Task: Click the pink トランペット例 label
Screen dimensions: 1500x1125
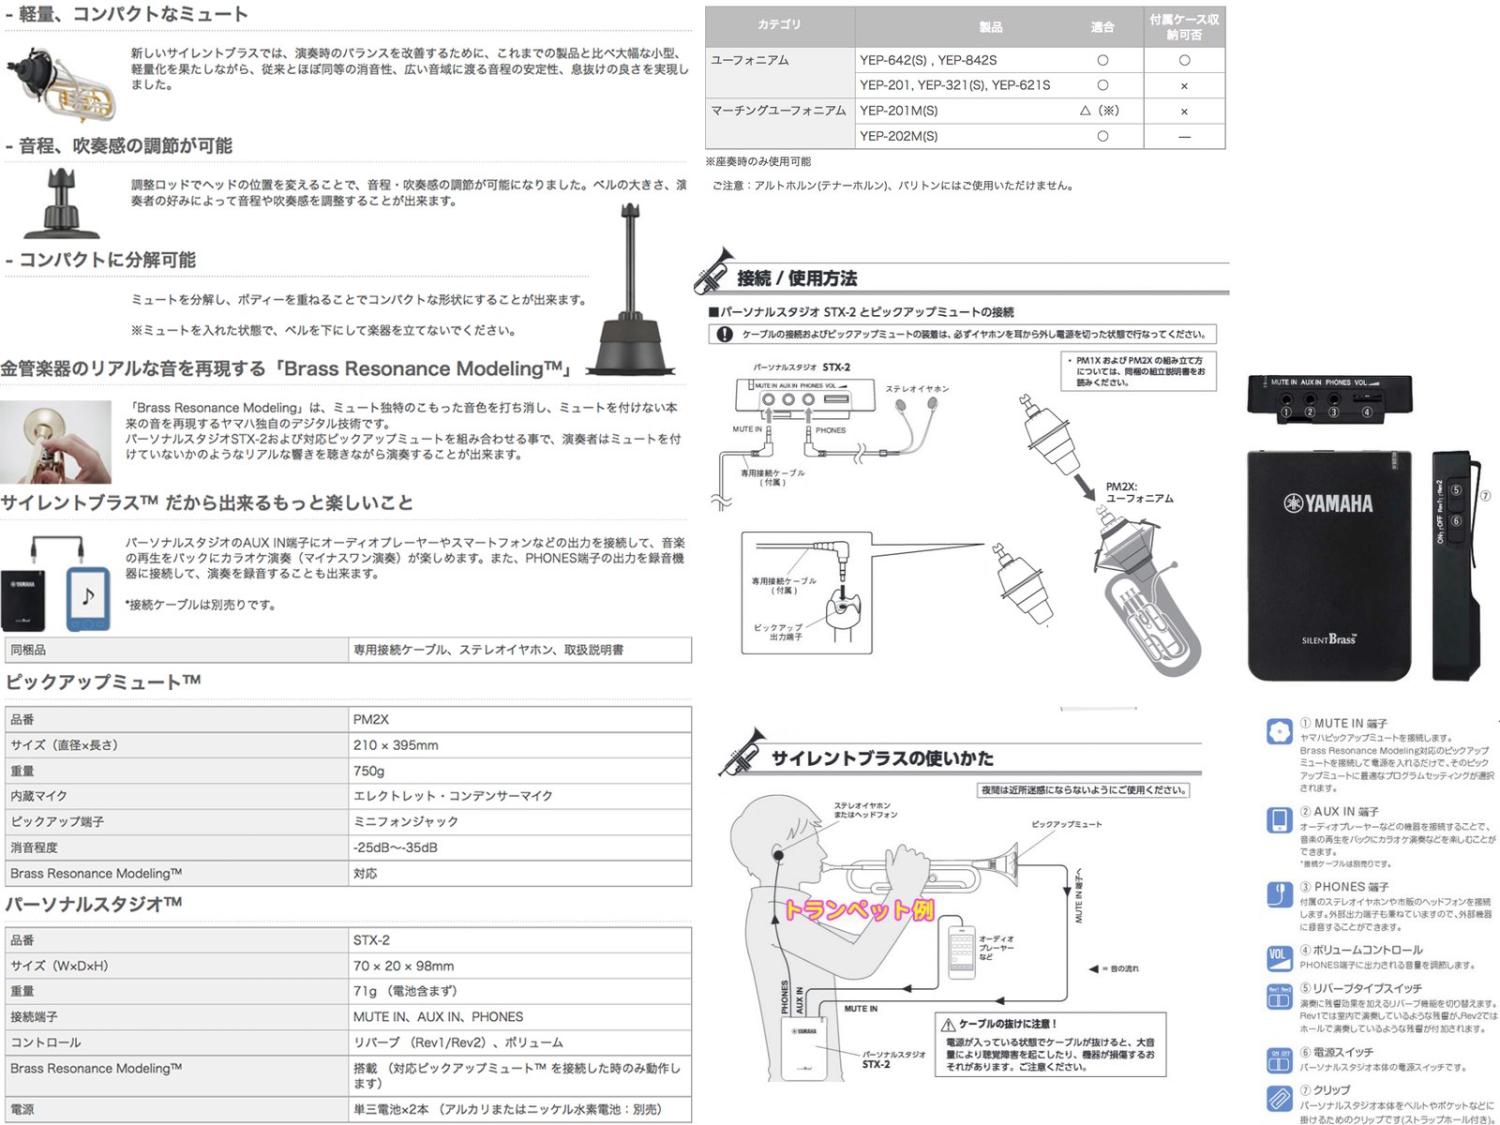Action: [x=859, y=909]
